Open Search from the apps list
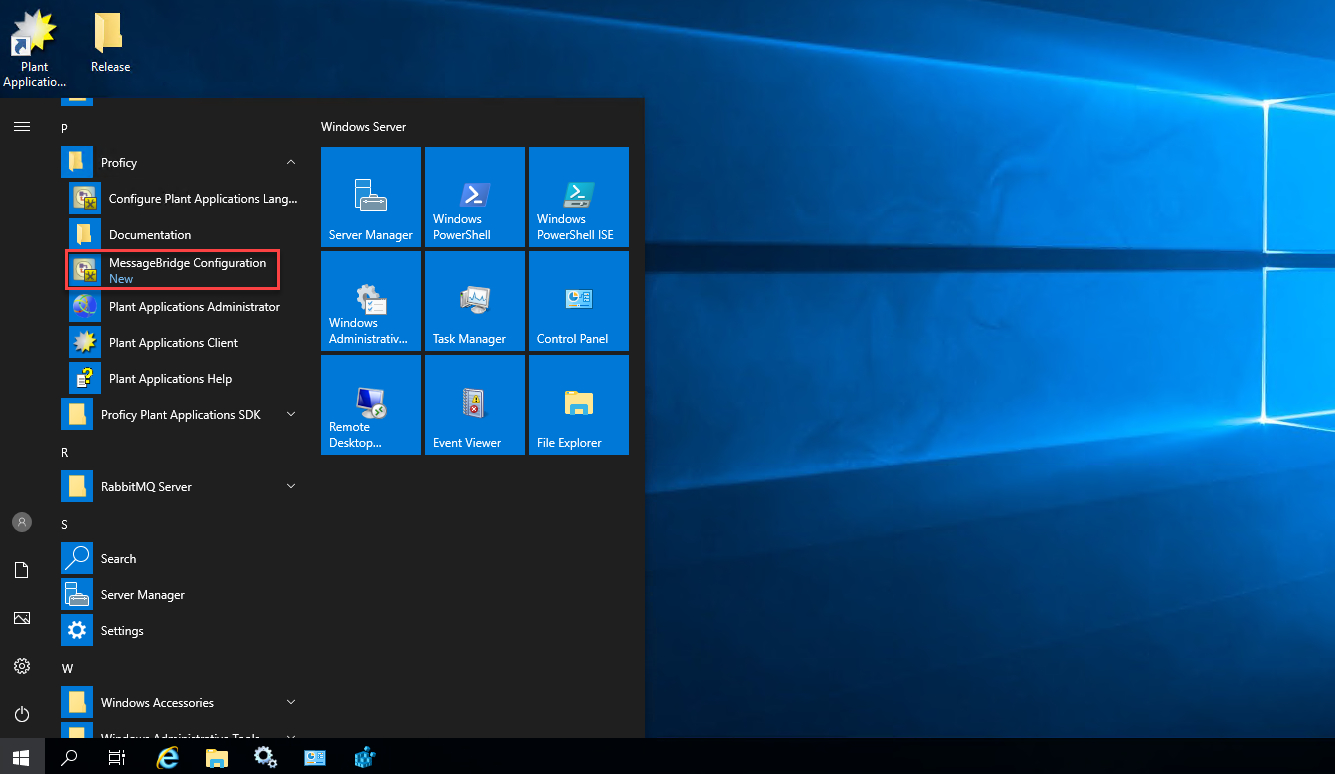The image size is (1335, 774). coord(182,559)
